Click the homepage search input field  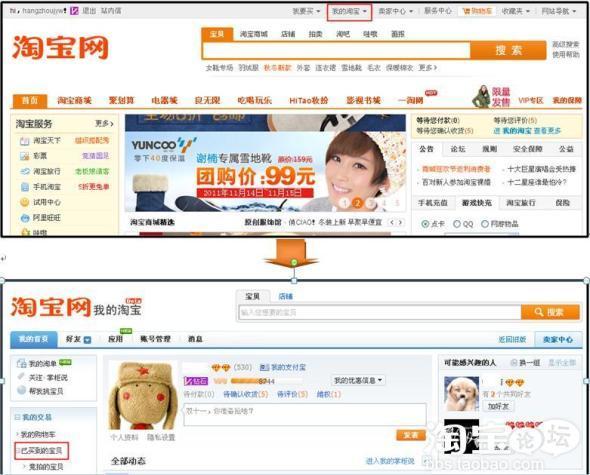(x=337, y=50)
